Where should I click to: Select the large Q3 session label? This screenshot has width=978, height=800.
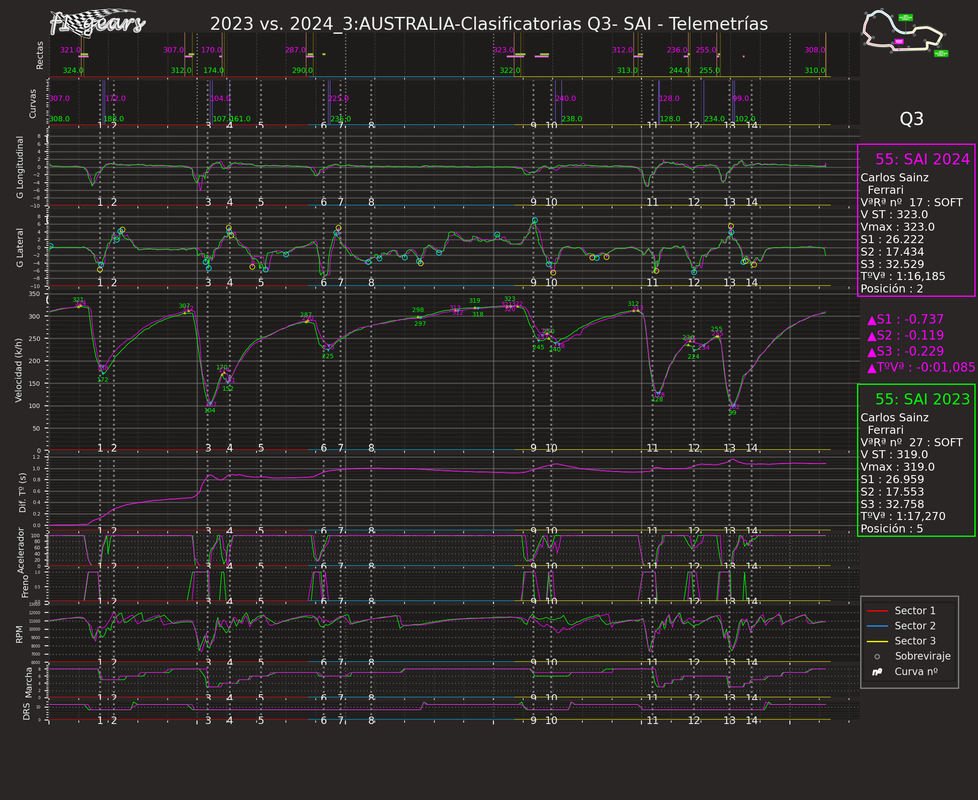coord(911,119)
